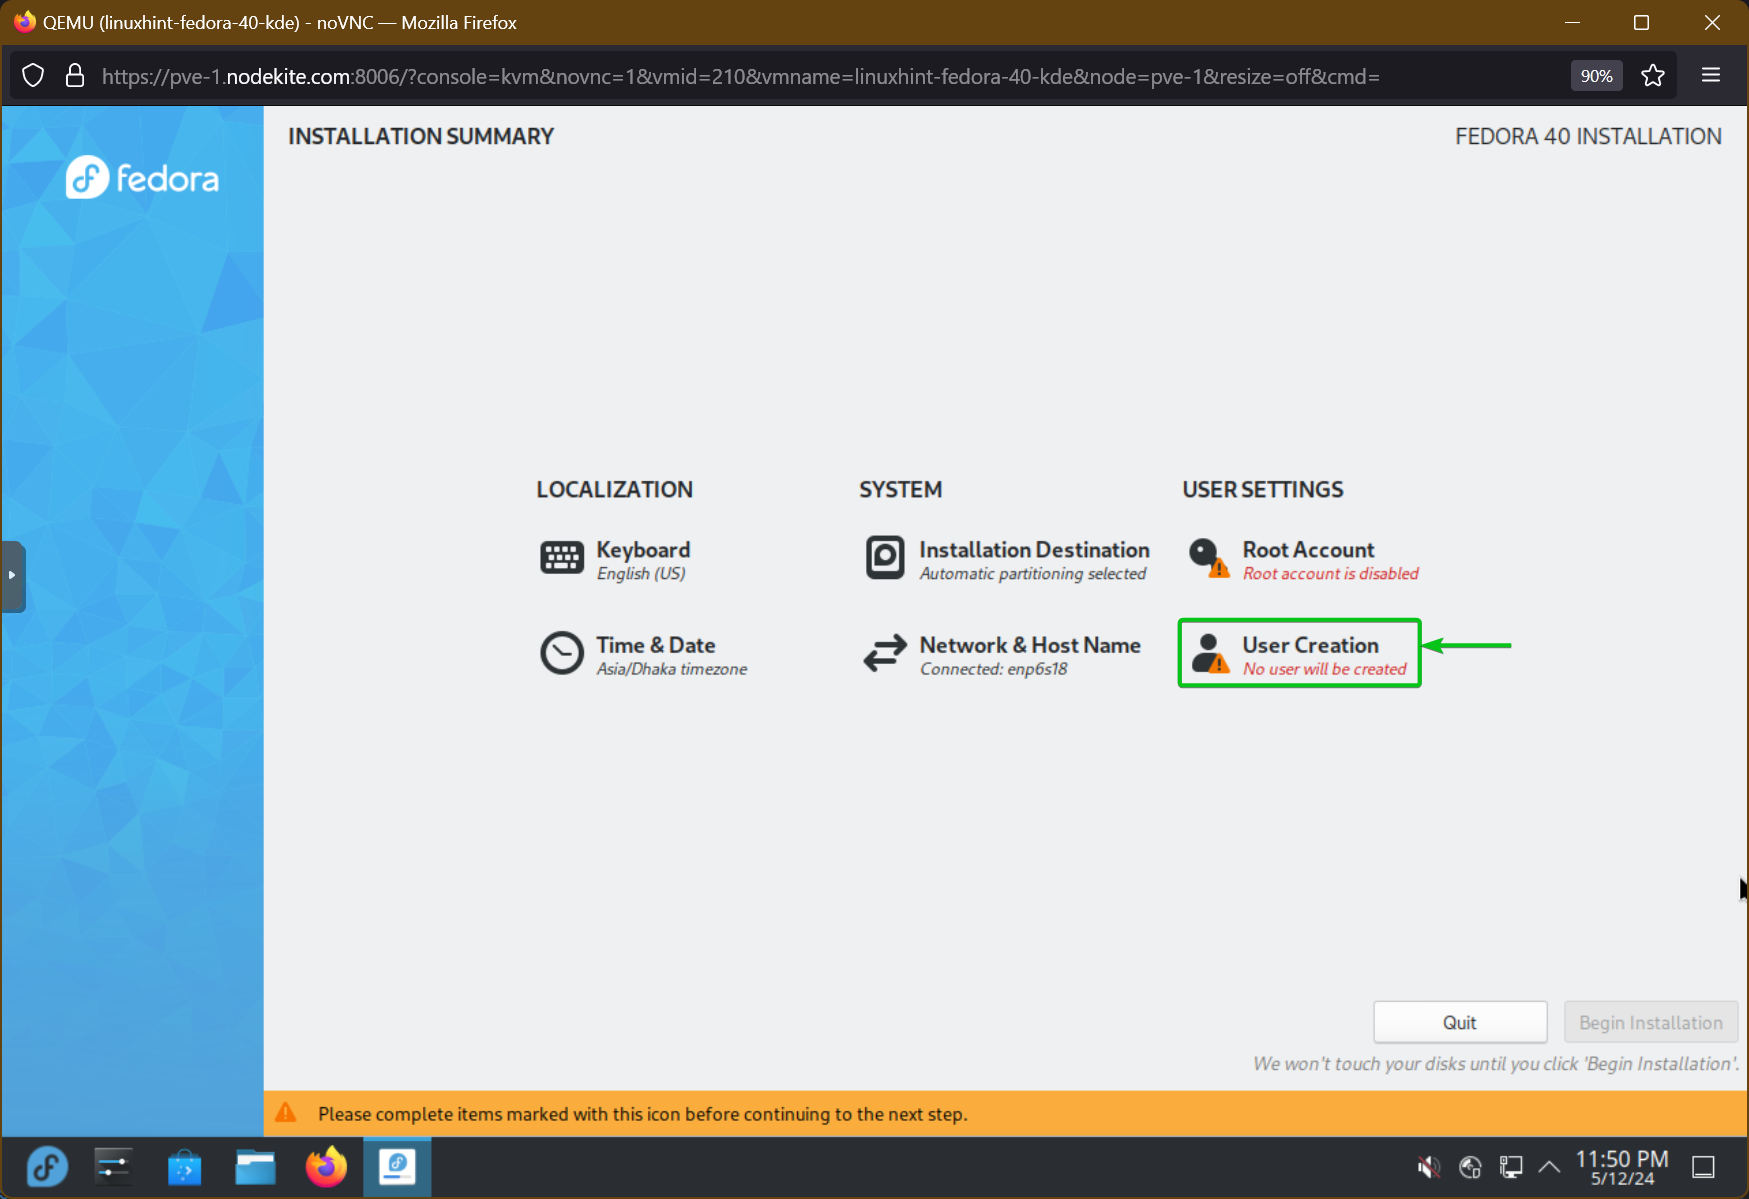Open Installation Destination via the disk icon
Viewport: 1749px width, 1199px height.
point(884,559)
